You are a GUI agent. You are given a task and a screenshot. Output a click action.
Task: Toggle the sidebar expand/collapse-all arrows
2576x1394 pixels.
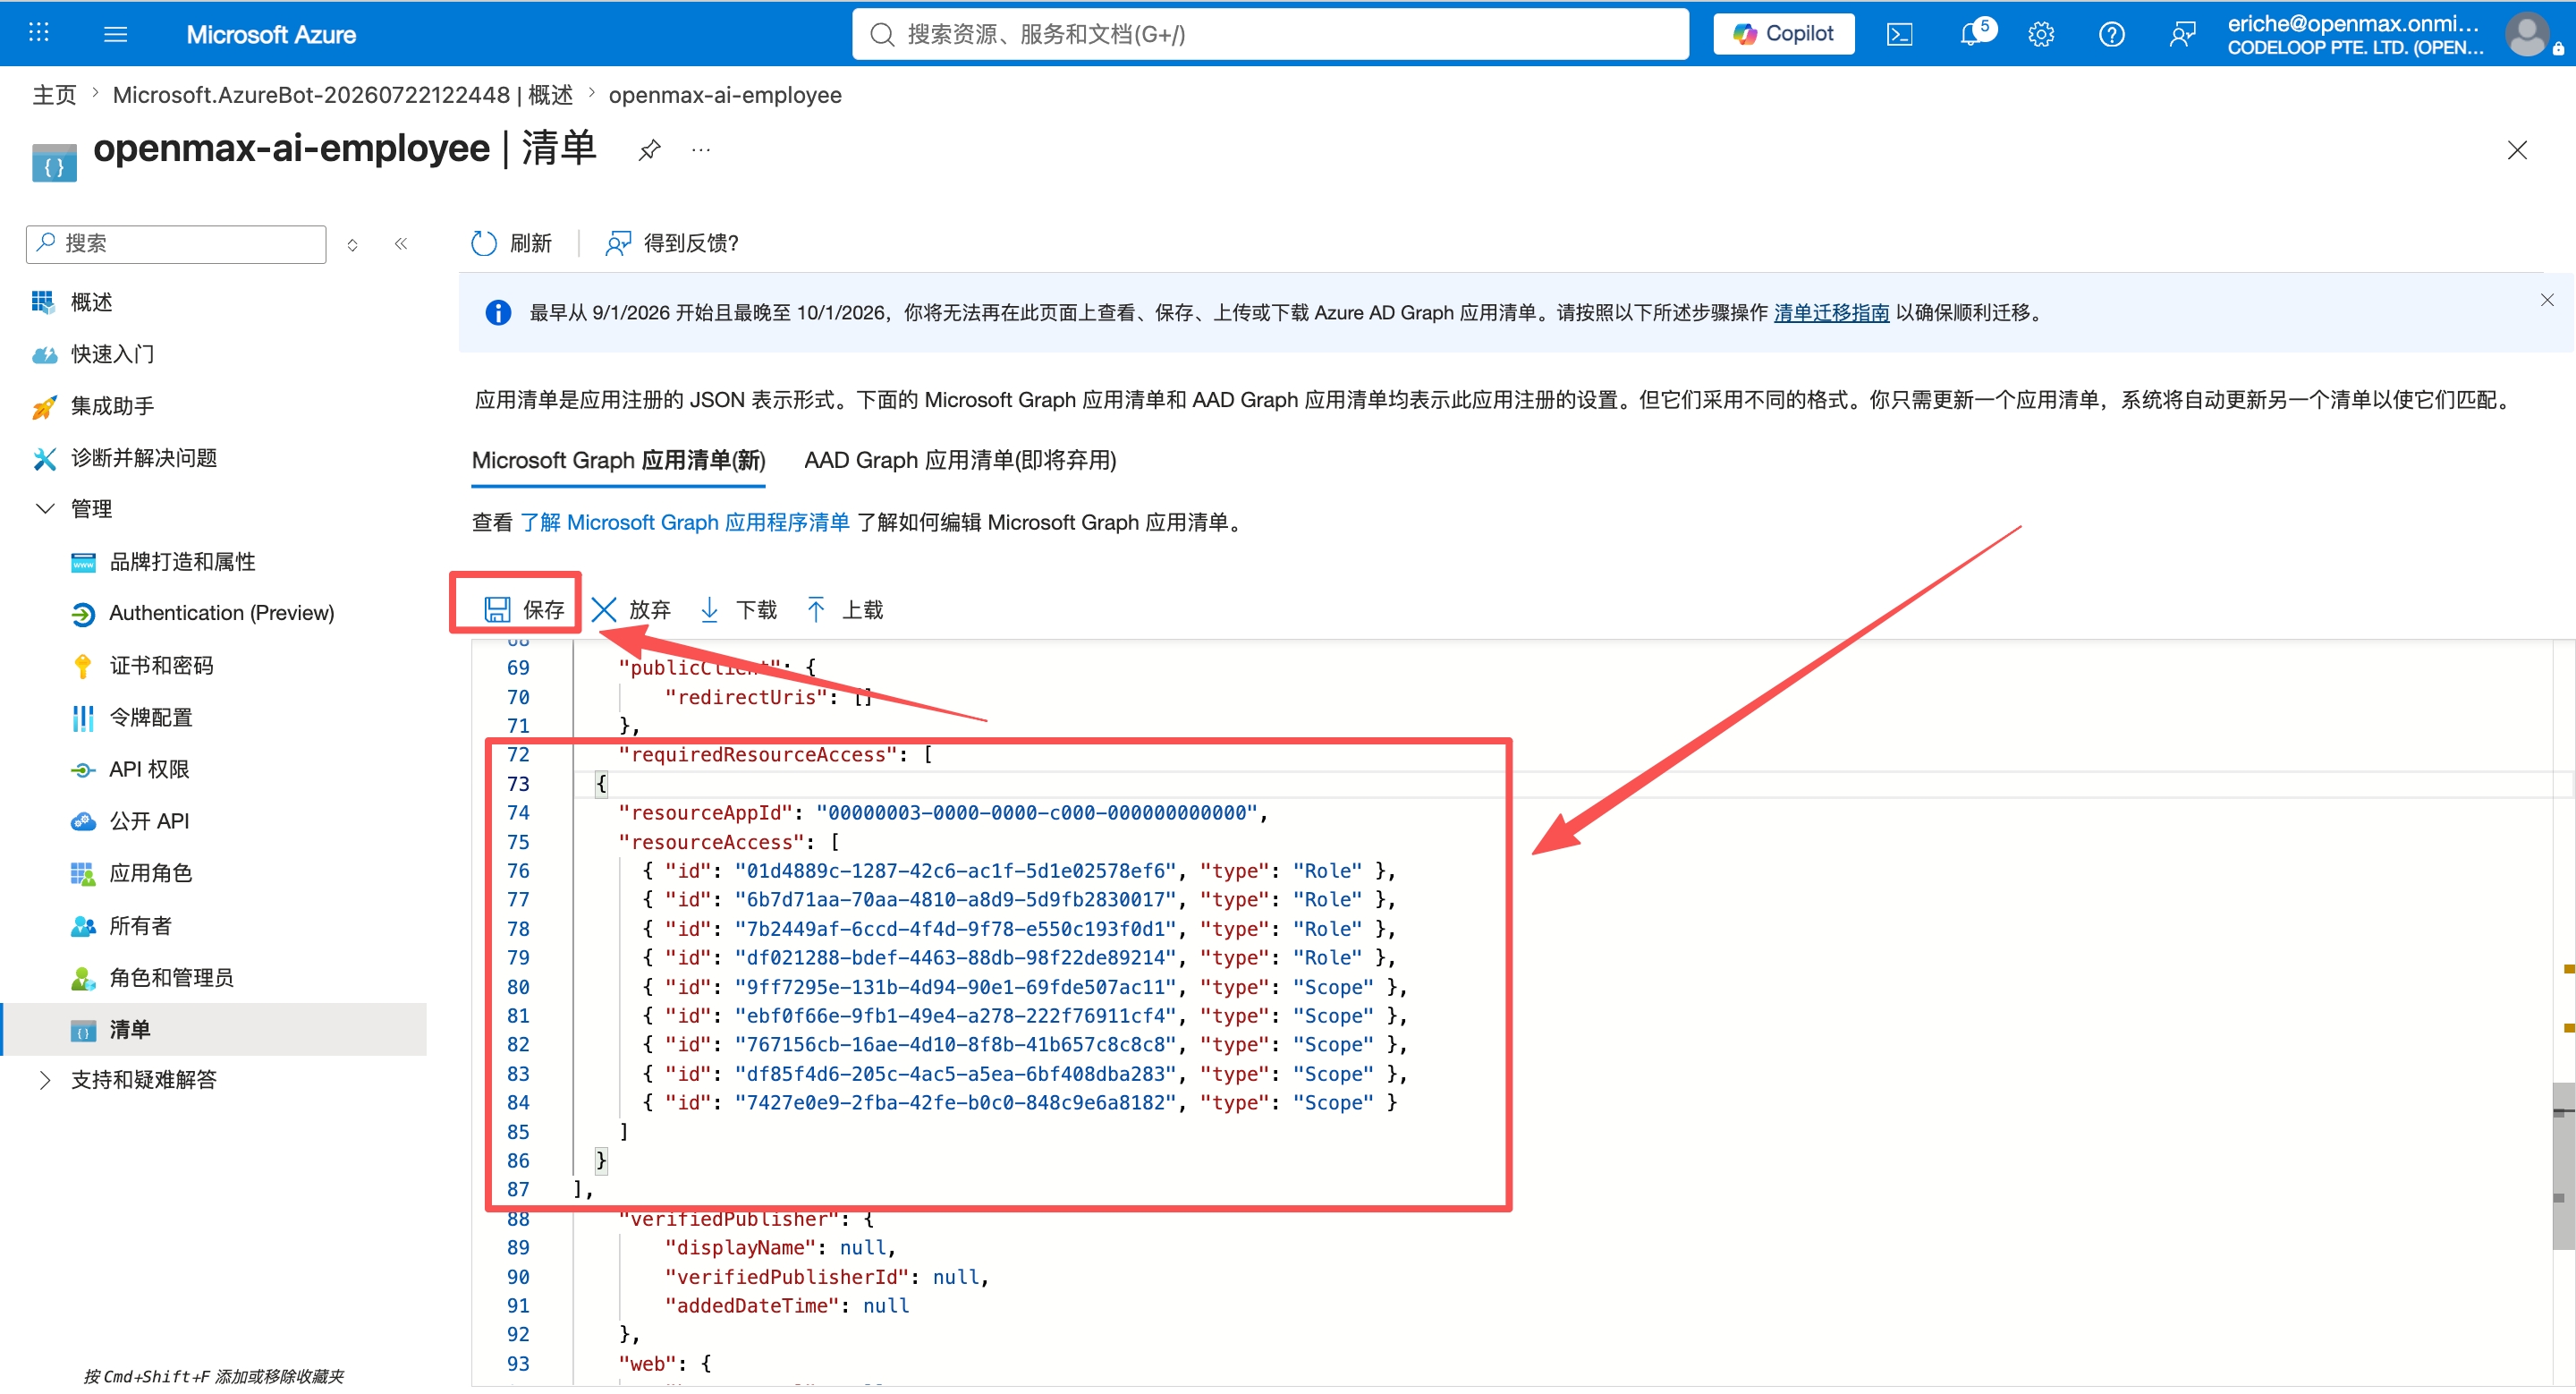coord(352,244)
